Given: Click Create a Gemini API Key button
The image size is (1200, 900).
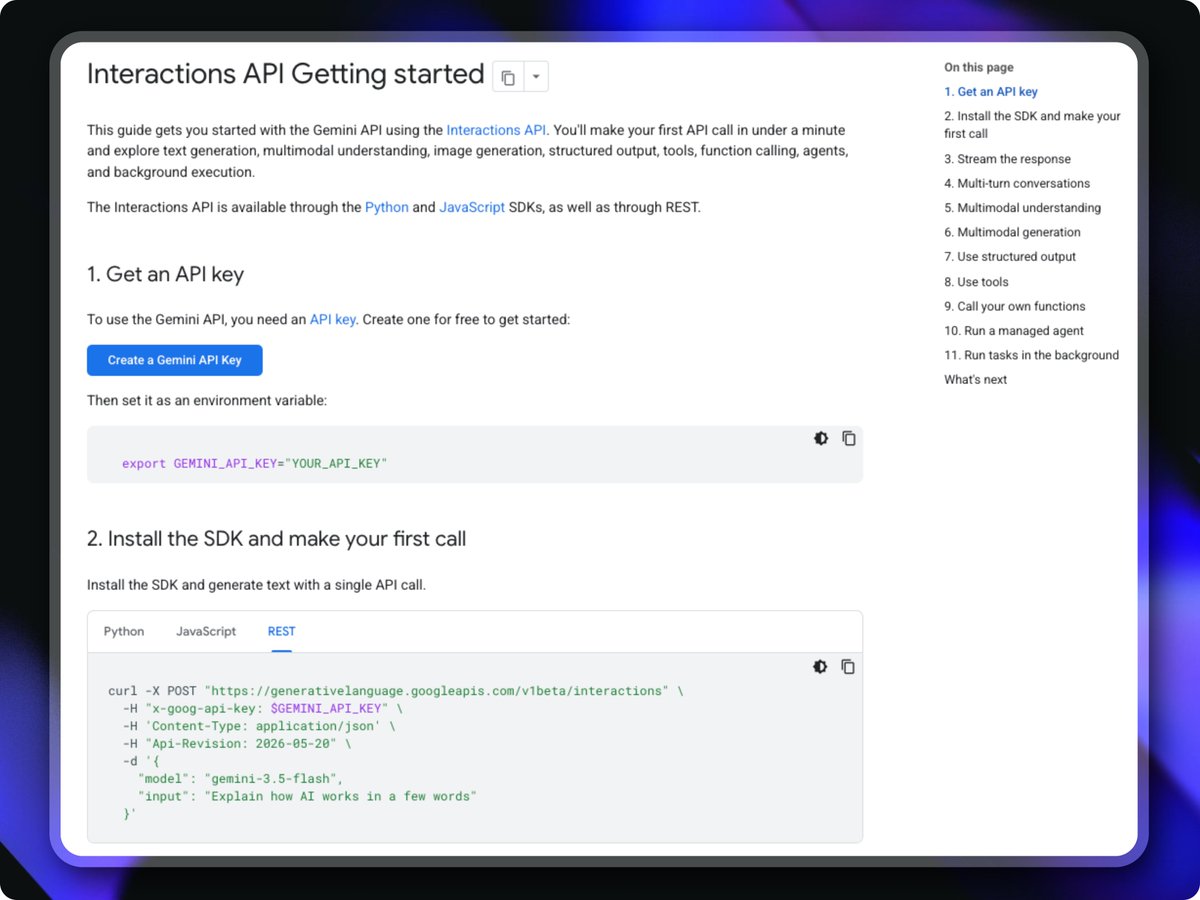Looking at the screenshot, I should click(x=175, y=360).
